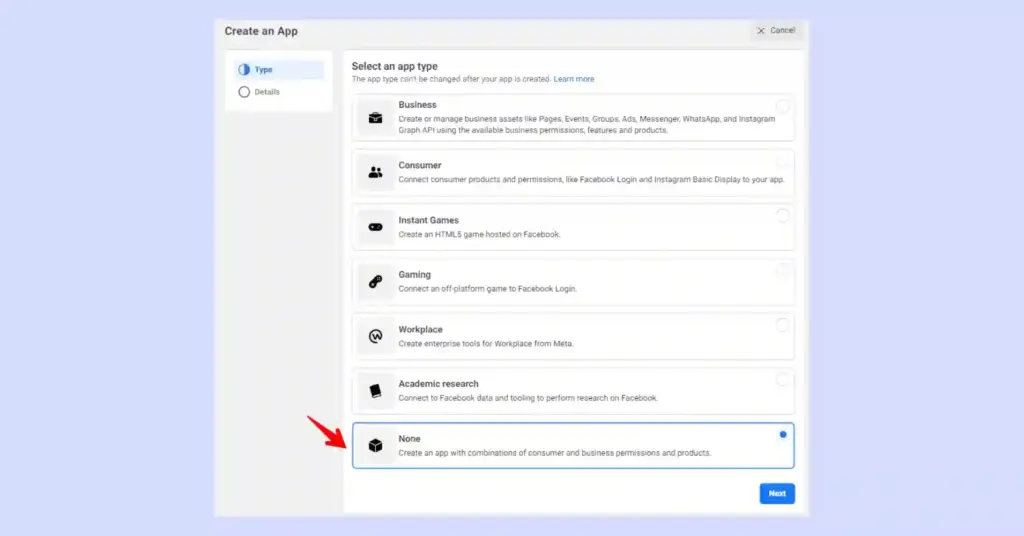Click the selected None radio button

click(782, 435)
